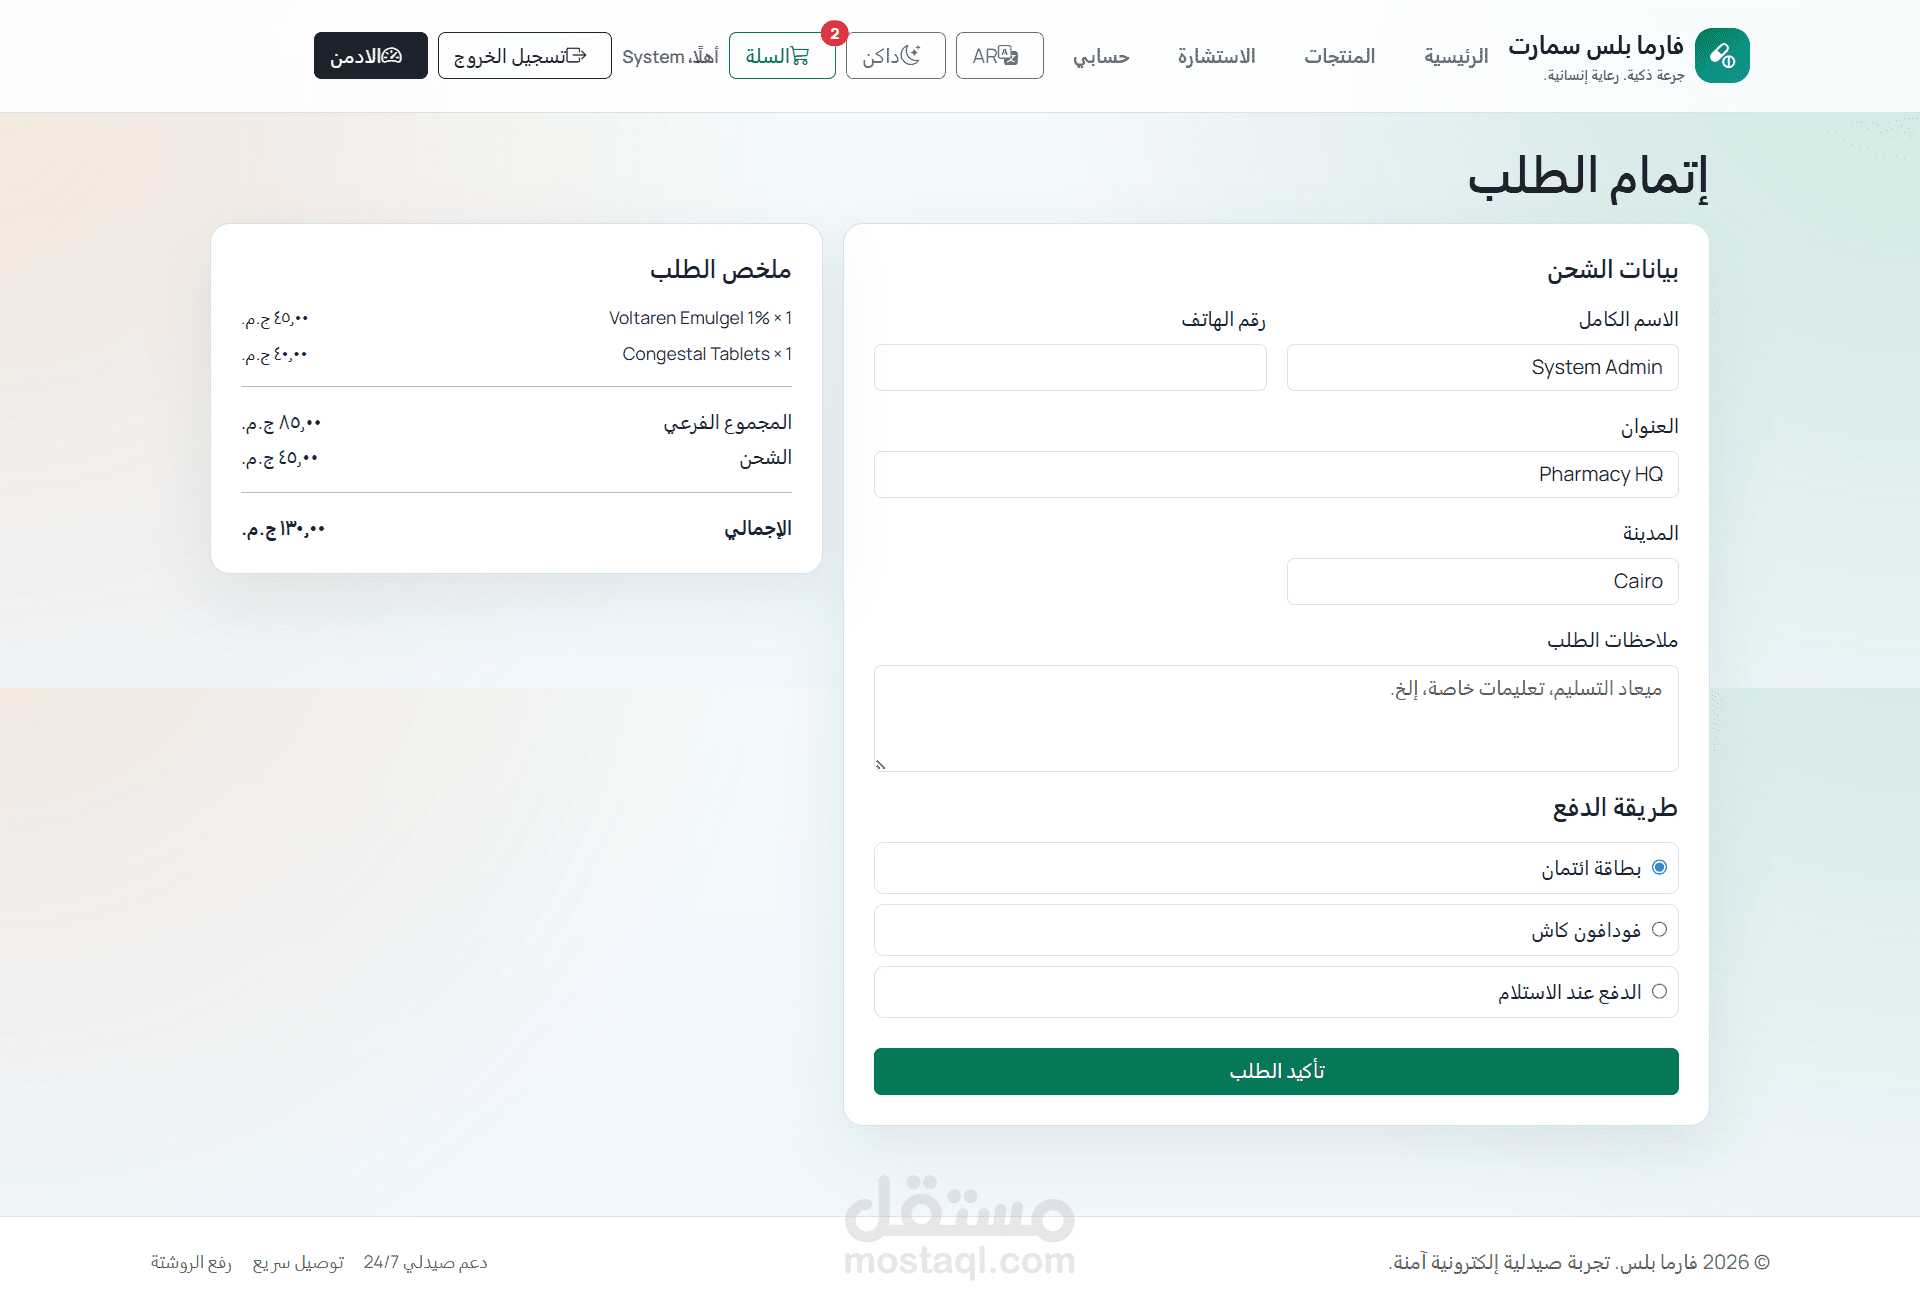Viewport: 1920px width, 1307px height.
Task: Toggle dark mode with the moon icon (داكن)
Action: [910, 56]
